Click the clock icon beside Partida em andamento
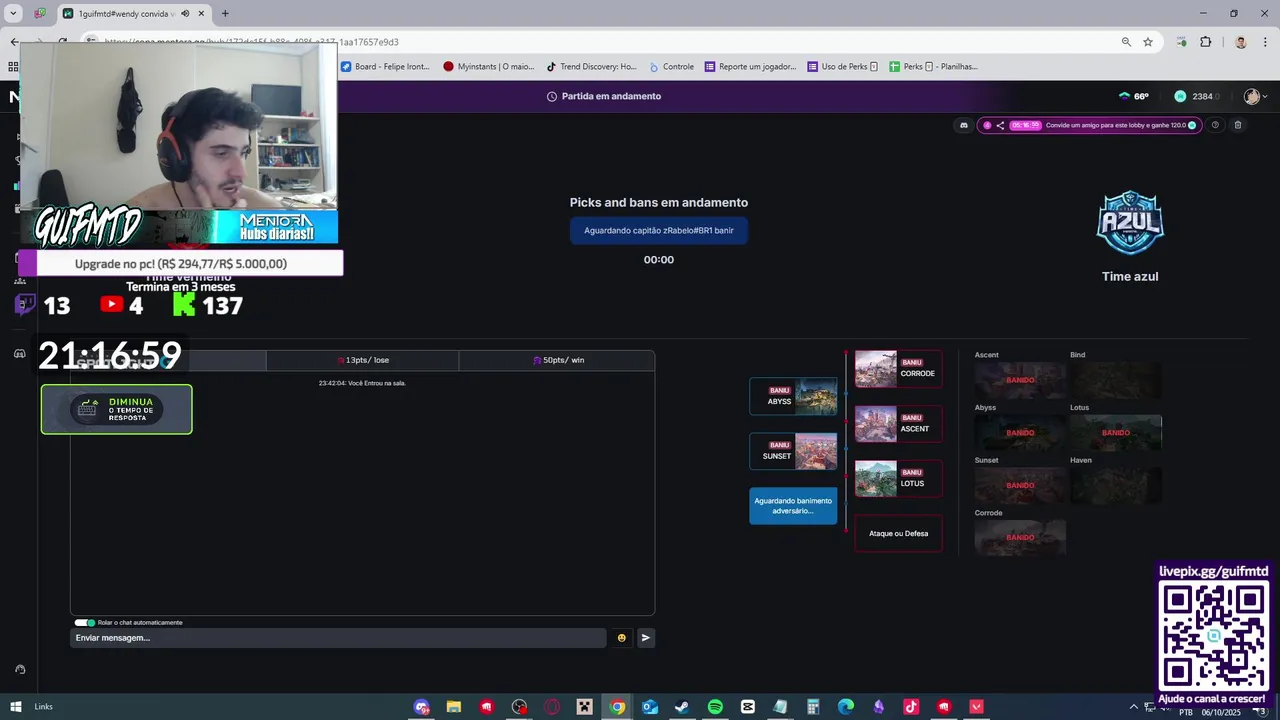The height and width of the screenshot is (720, 1280). tap(552, 96)
